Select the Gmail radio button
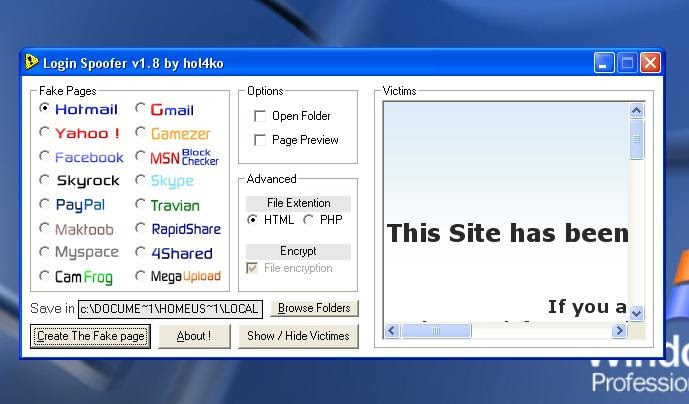Viewport: 689px width, 404px height. pyautogui.click(x=140, y=108)
